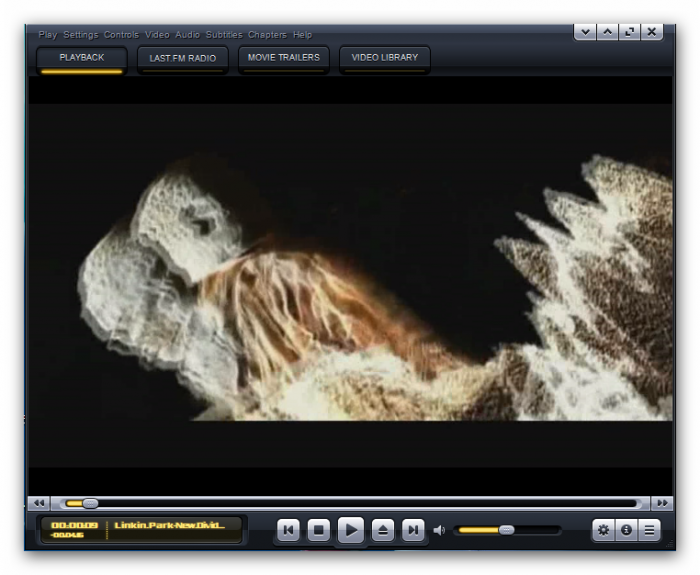Image resolution: width=700 pixels, height=575 pixels.
Task: Rewind using the double-left arrow button
Action: (x=39, y=504)
